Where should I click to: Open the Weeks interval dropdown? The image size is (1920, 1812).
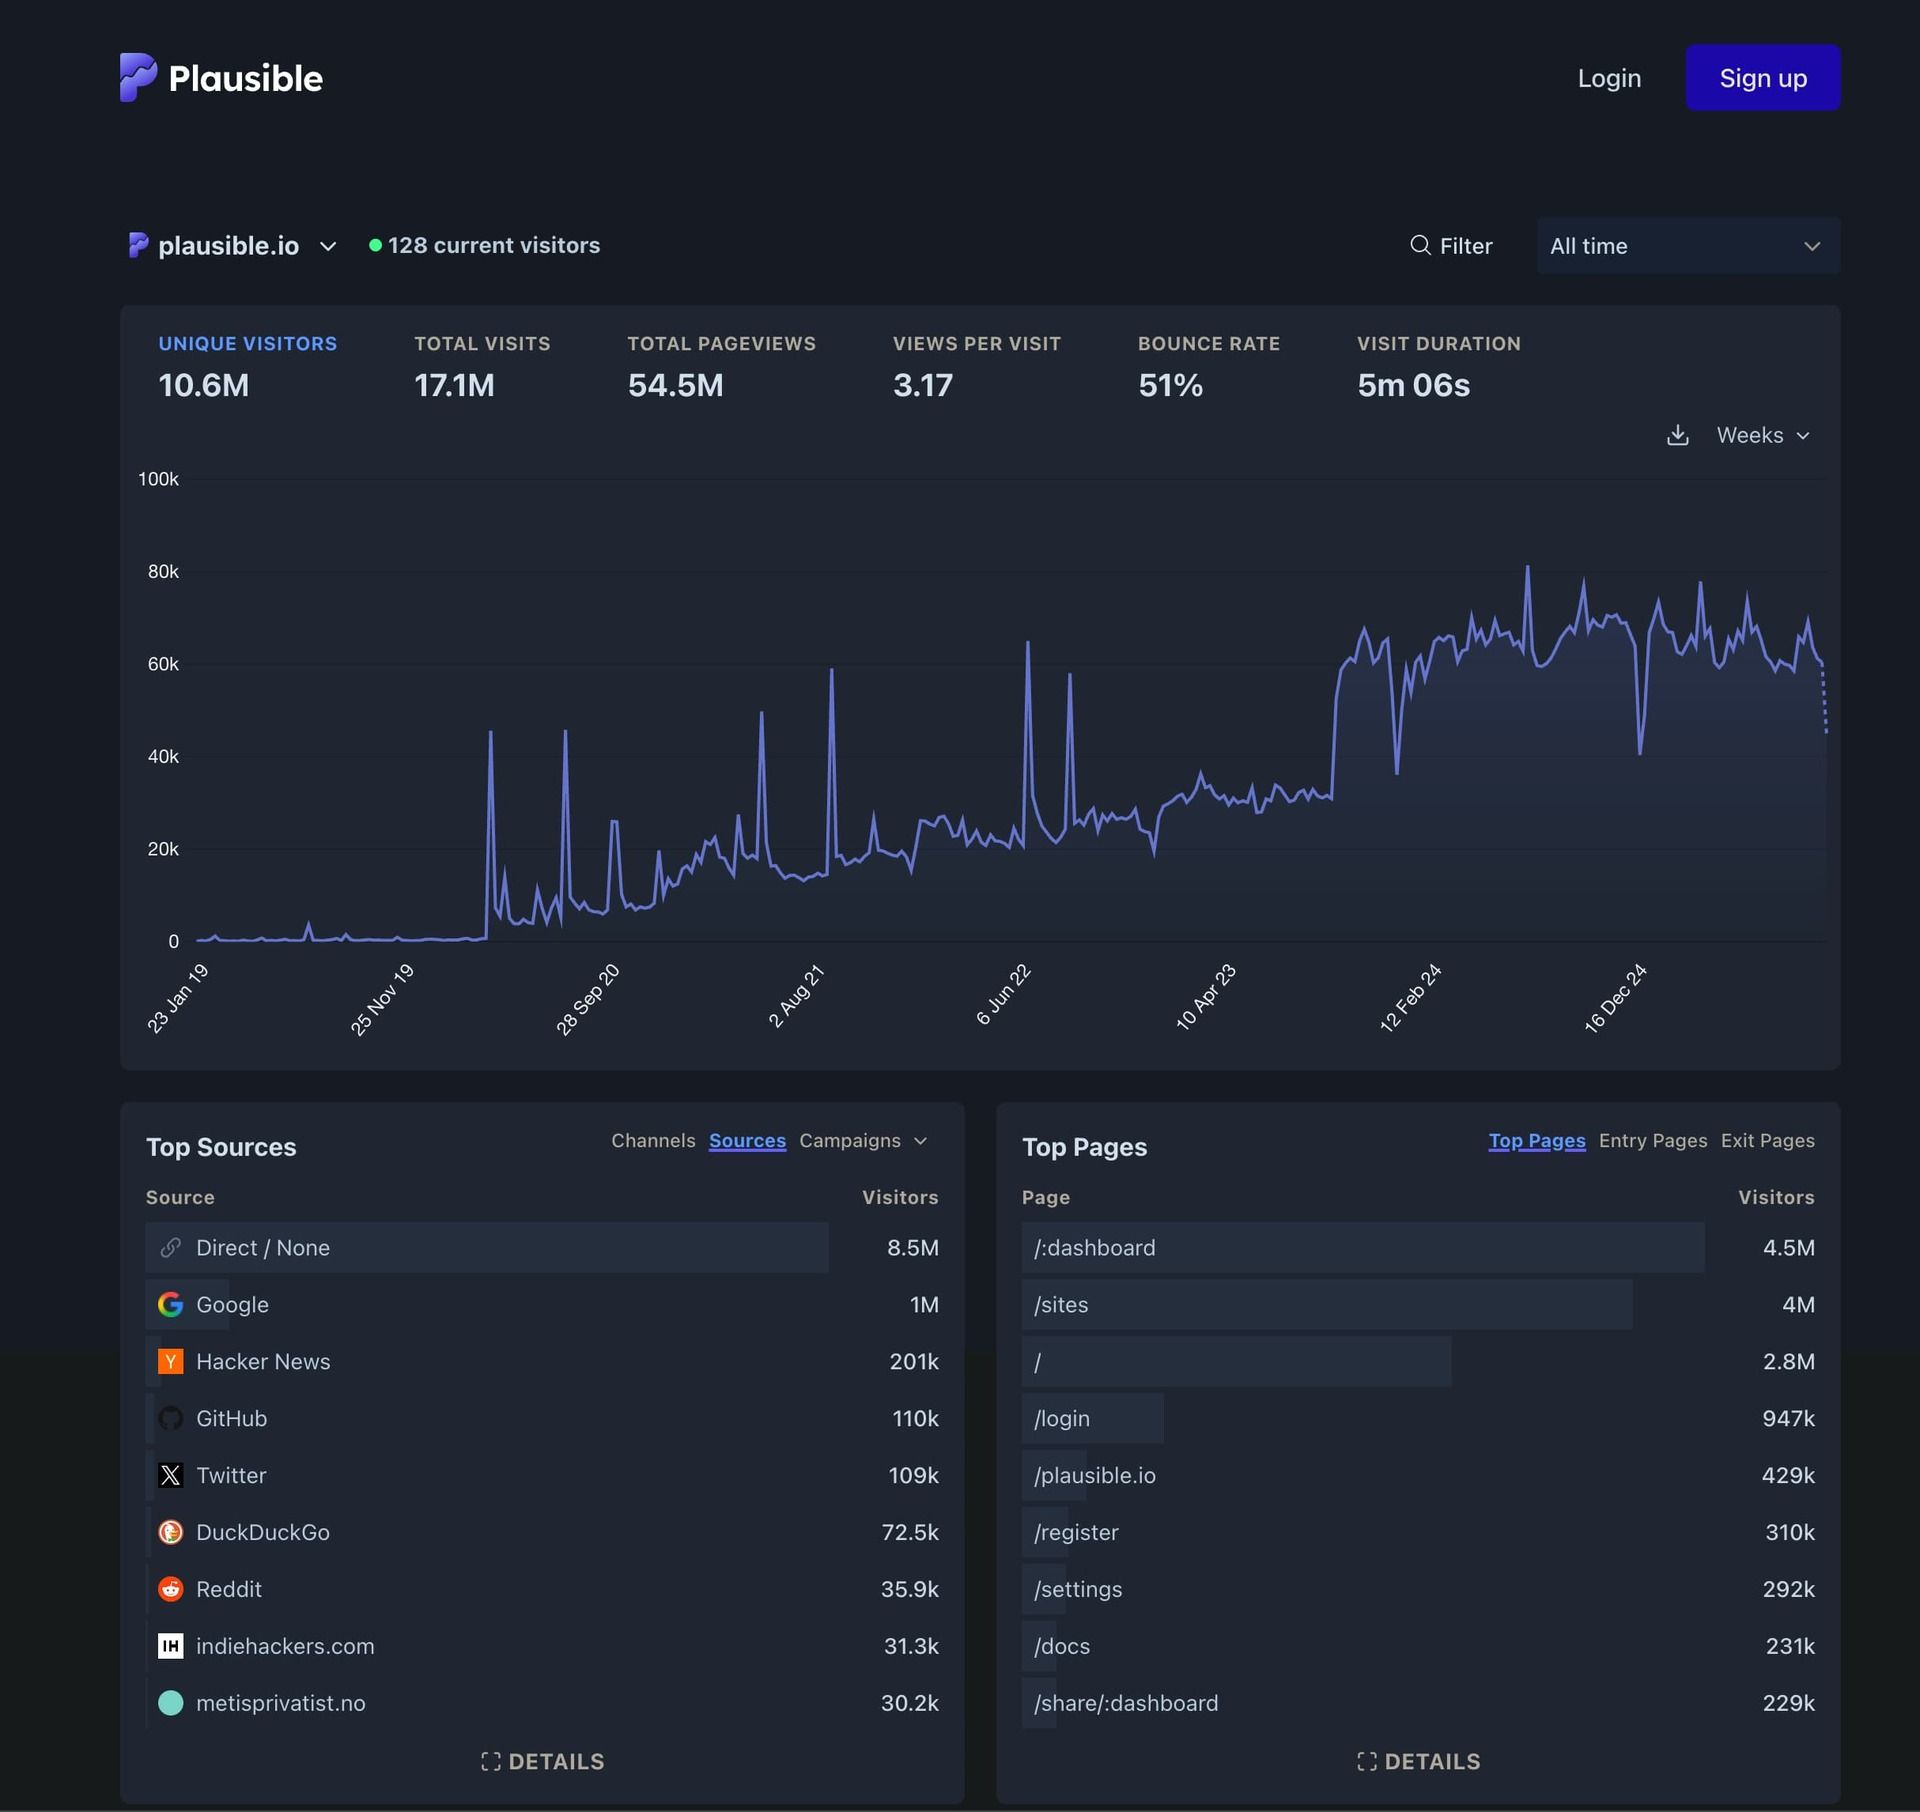tap(1762, 435)
